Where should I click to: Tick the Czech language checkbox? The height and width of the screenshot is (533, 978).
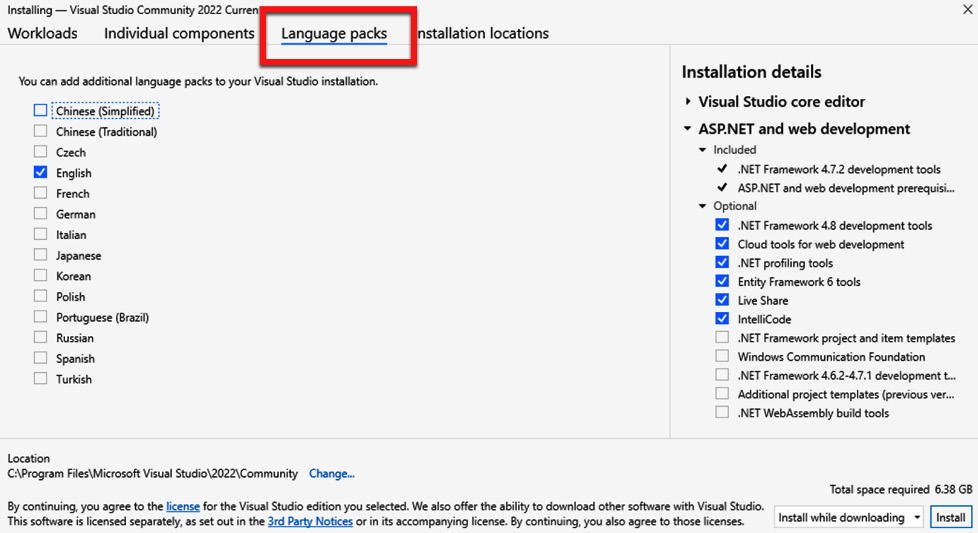pyautogui.click(x=41, y=151)
